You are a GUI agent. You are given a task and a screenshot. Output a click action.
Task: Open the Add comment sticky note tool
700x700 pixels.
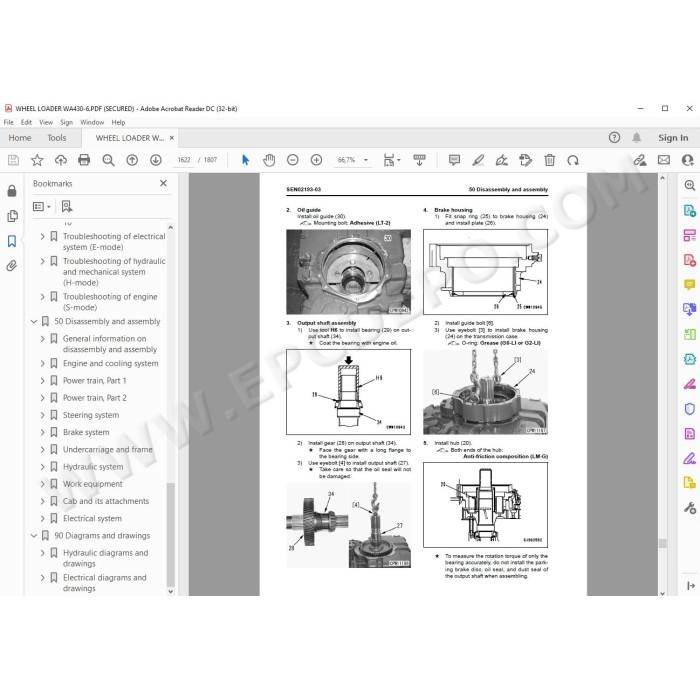[454, 160]
